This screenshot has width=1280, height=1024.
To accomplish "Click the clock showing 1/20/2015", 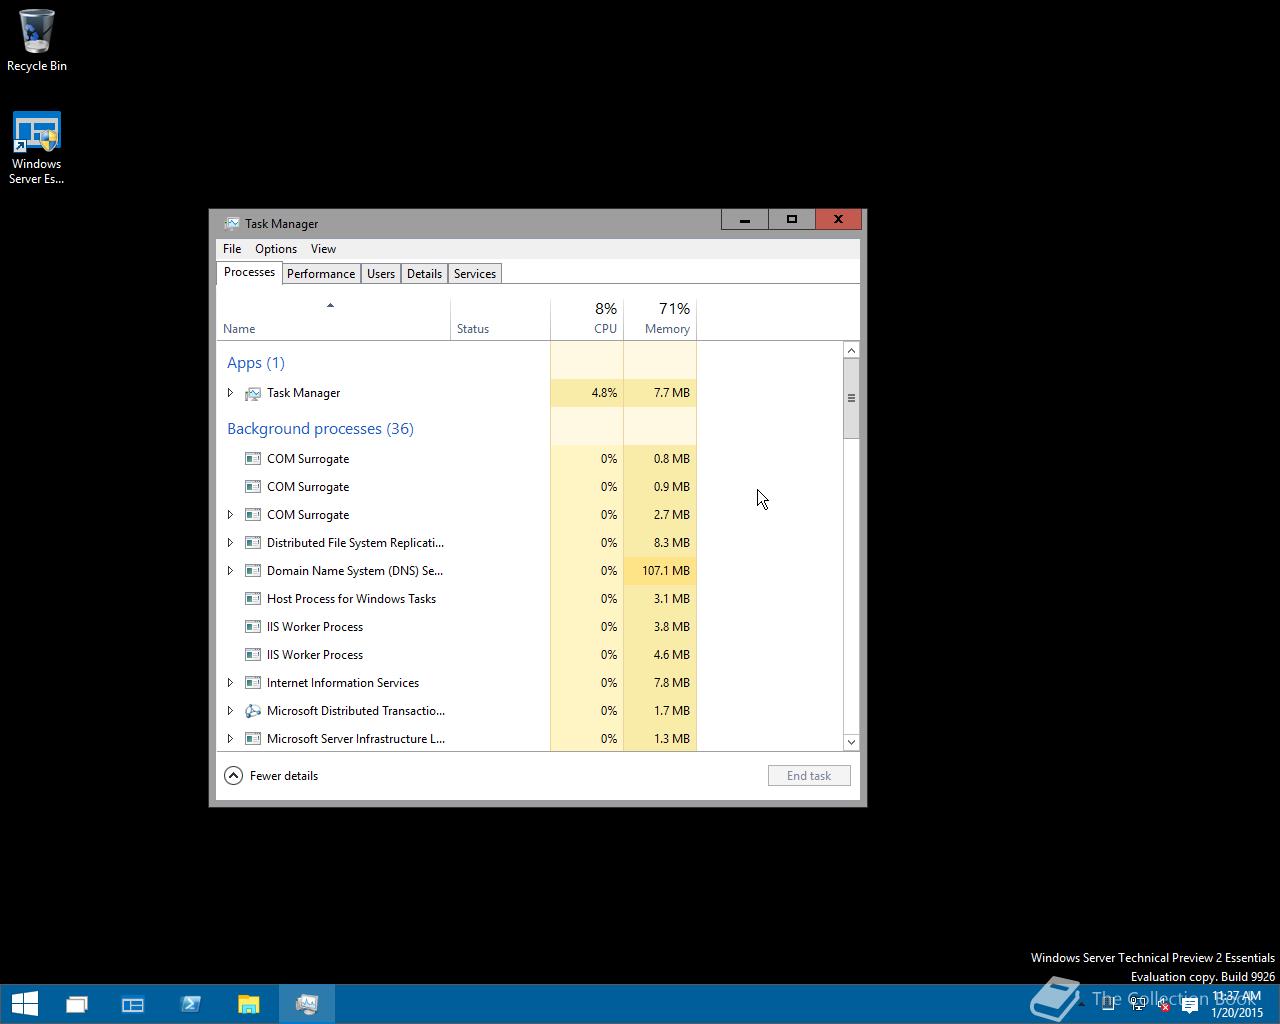I will (1237, 1005).
